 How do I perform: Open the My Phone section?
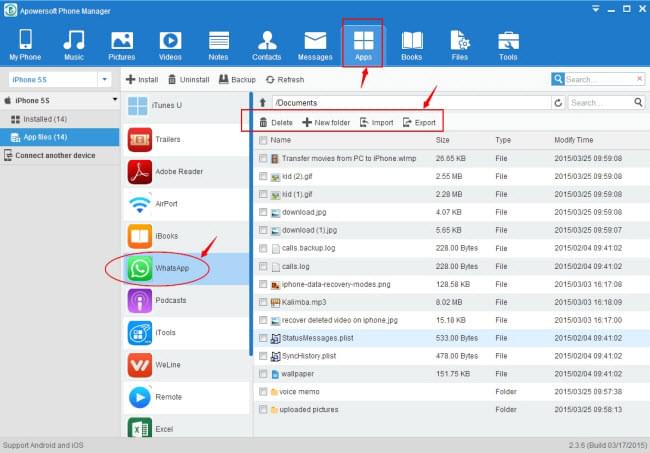[25, 45]
